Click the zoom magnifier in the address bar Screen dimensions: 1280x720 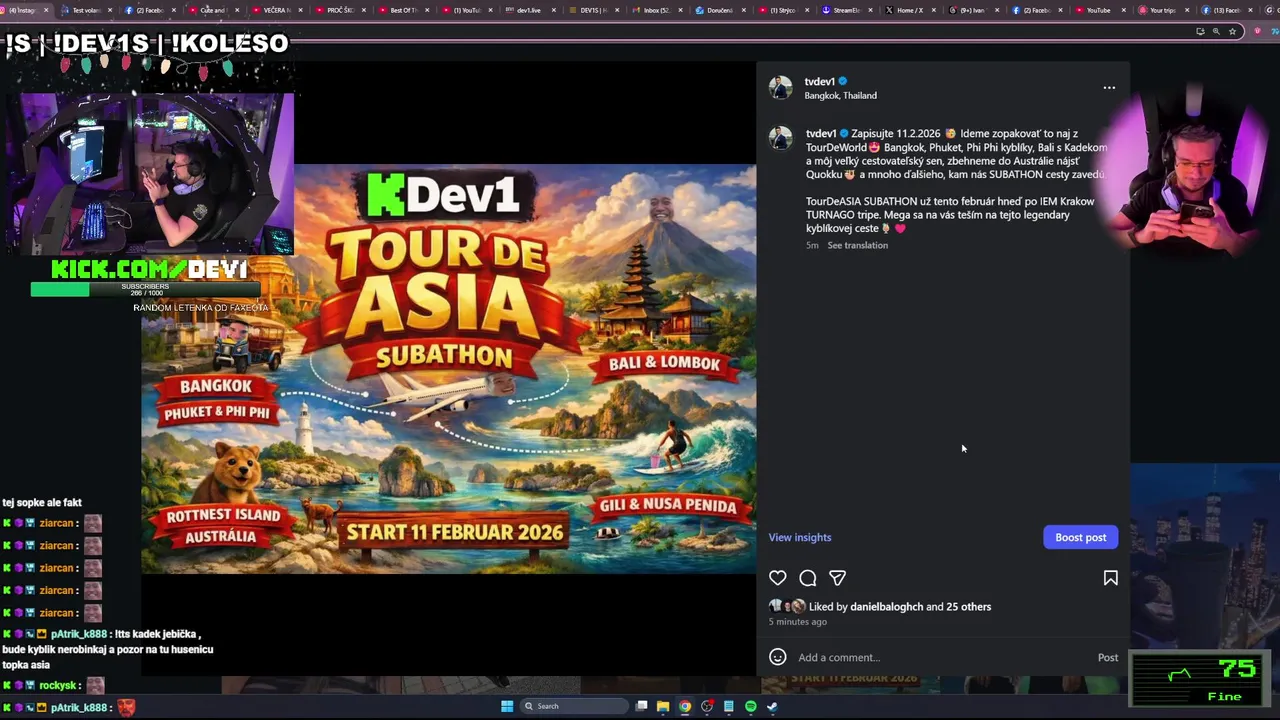(x=1216, y=31)
